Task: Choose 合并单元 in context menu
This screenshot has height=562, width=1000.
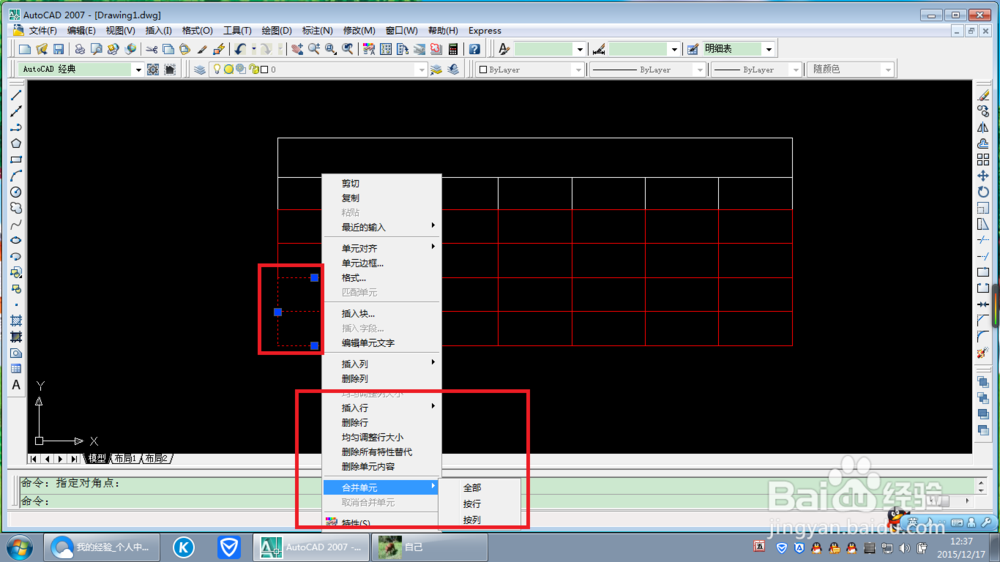Action: pyautogui.click(x=381, y=487)
